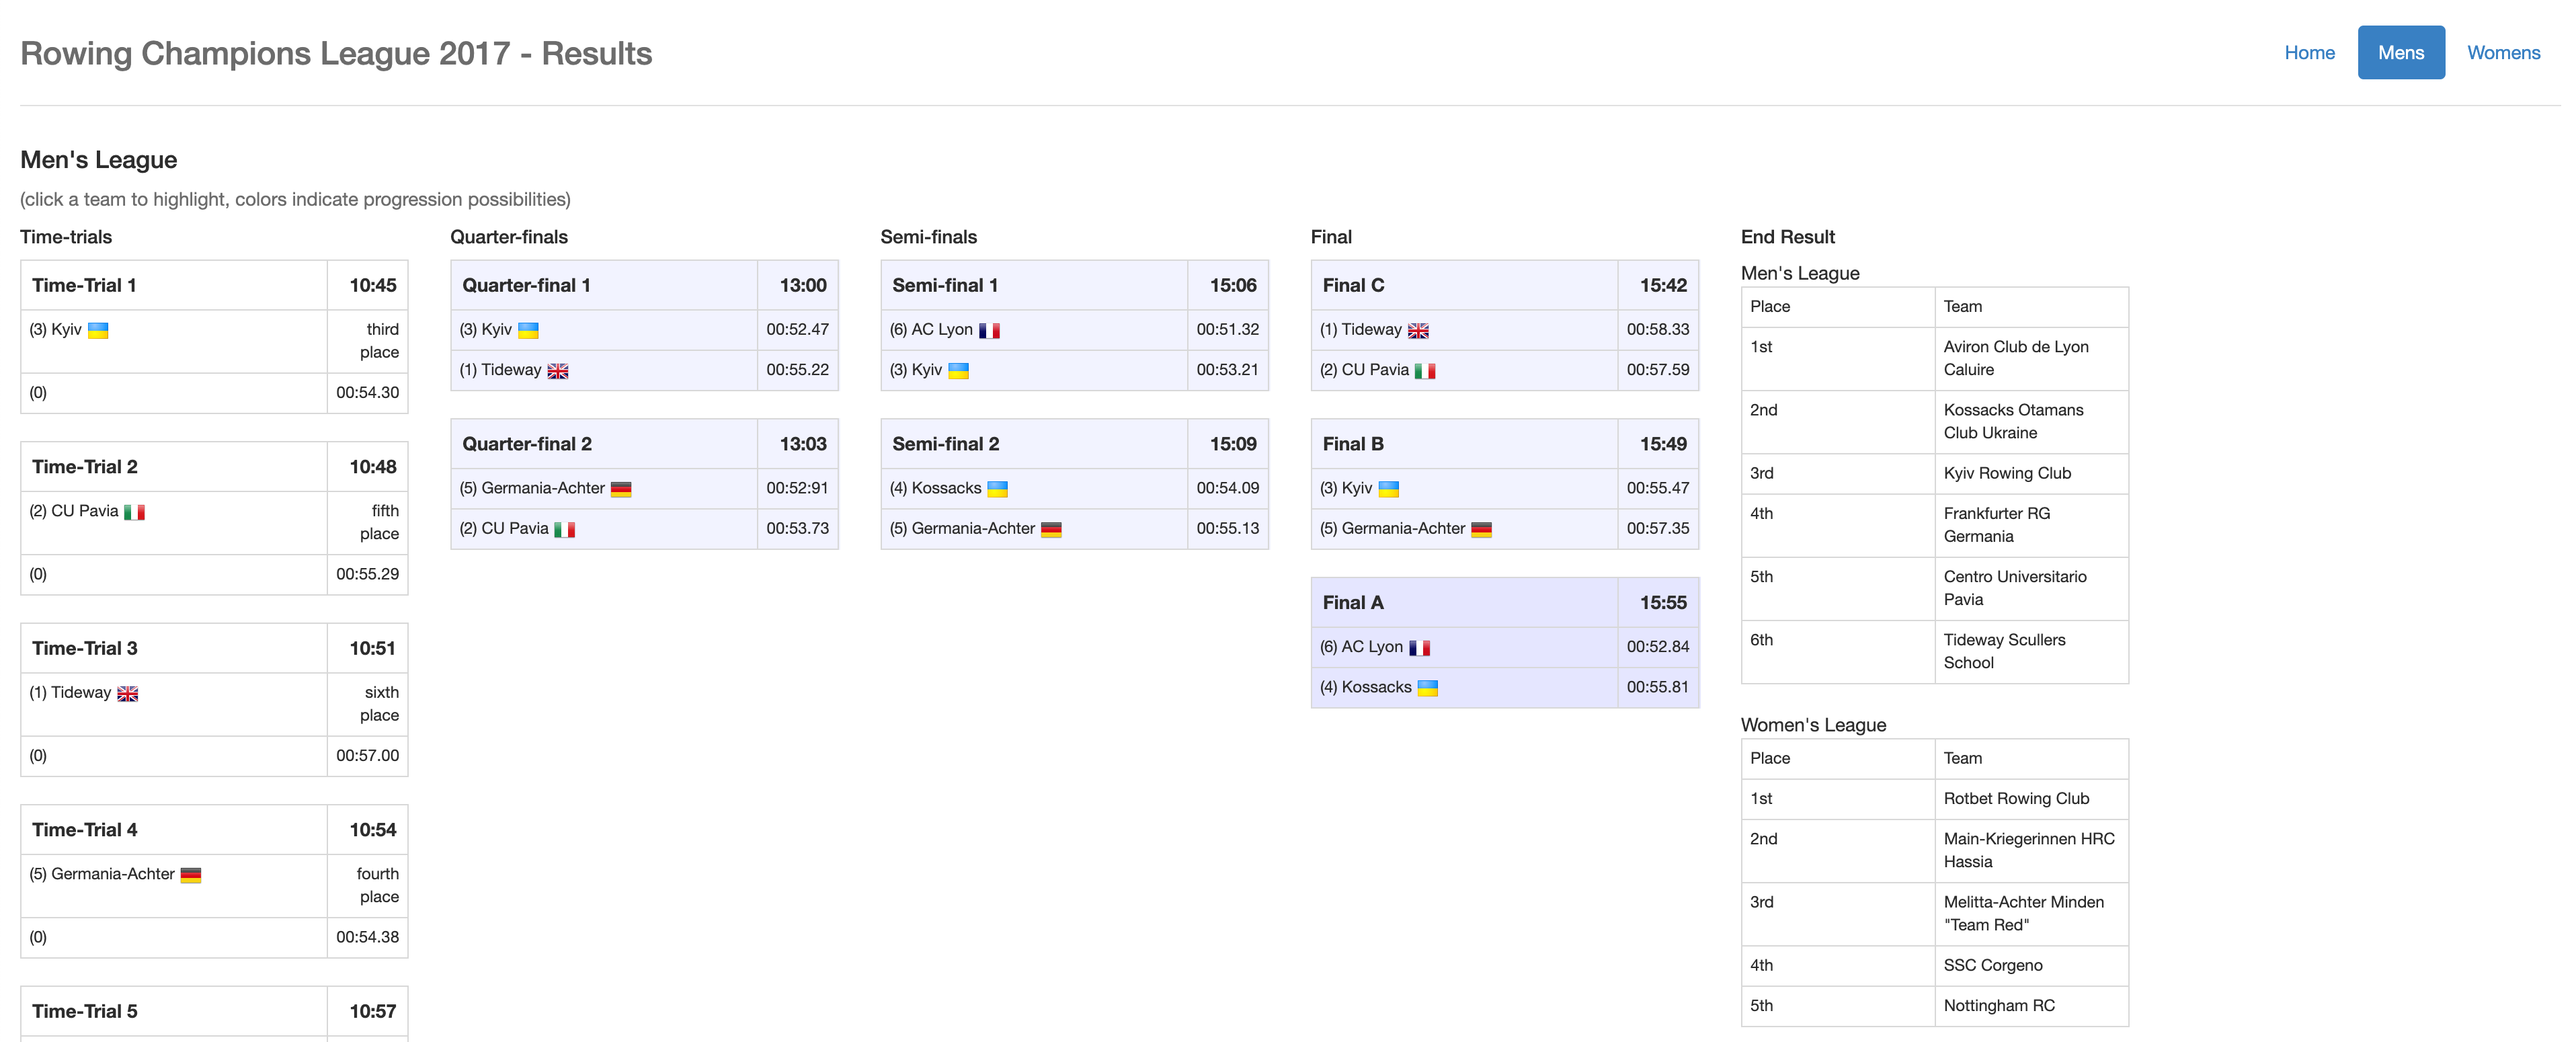Switch to the Womens nav tab
This screenshot has height=1042, width=2576.
click(x=2503, y=53)
